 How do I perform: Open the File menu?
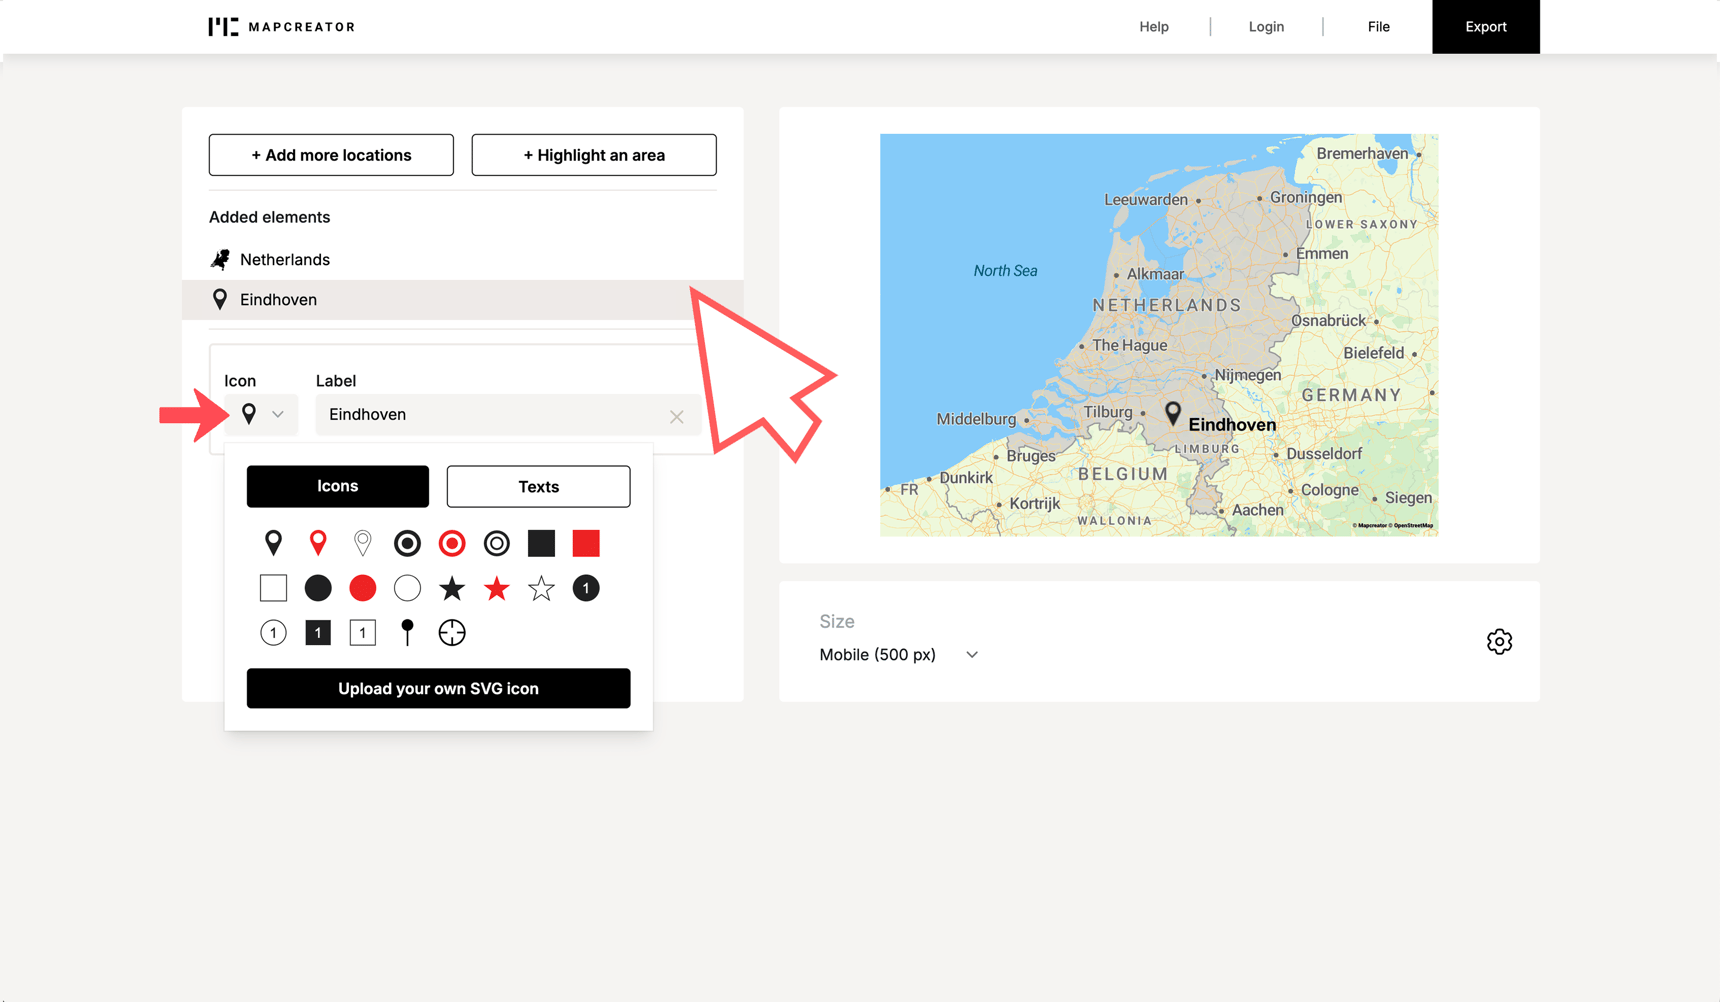(1378, 26)
